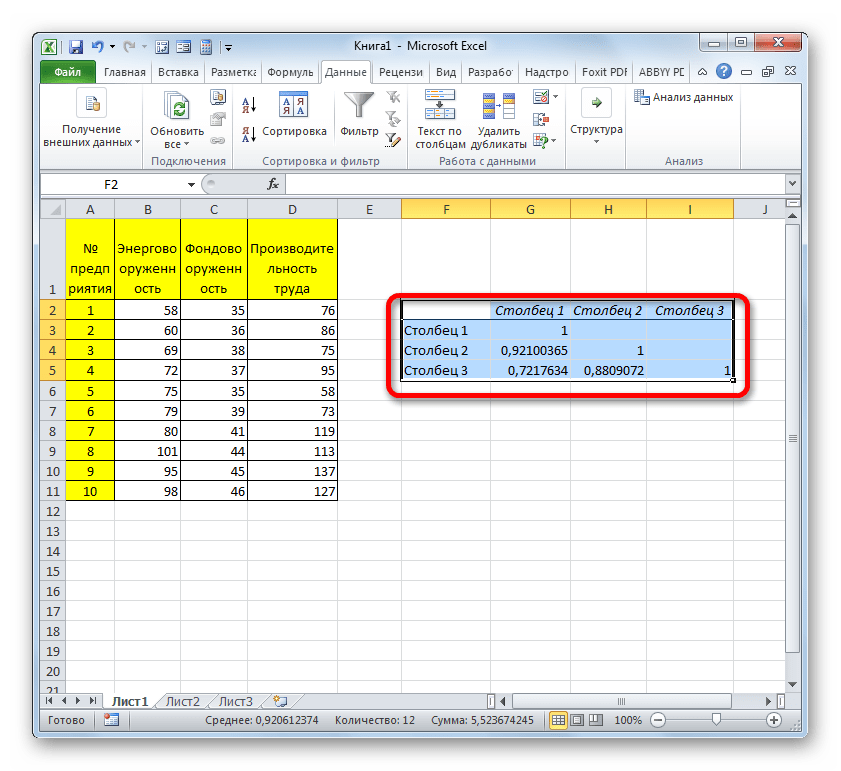
Task: Switch to the Формулы tab
Action: click(290, 72)
